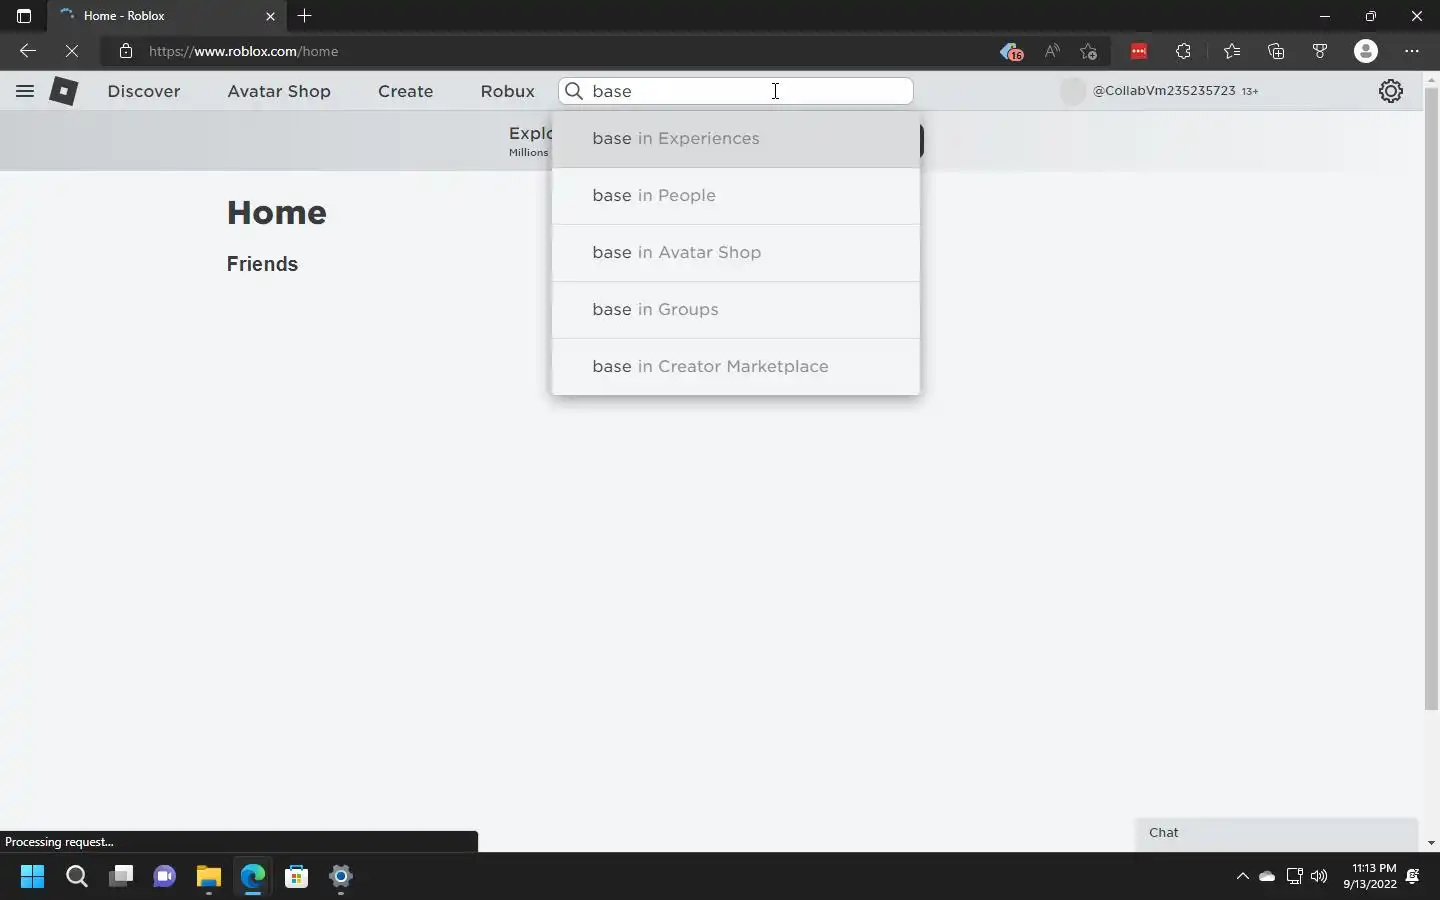Open the Roblox hamburger navigation menu

pyautogui.click(x=25, y=91)
